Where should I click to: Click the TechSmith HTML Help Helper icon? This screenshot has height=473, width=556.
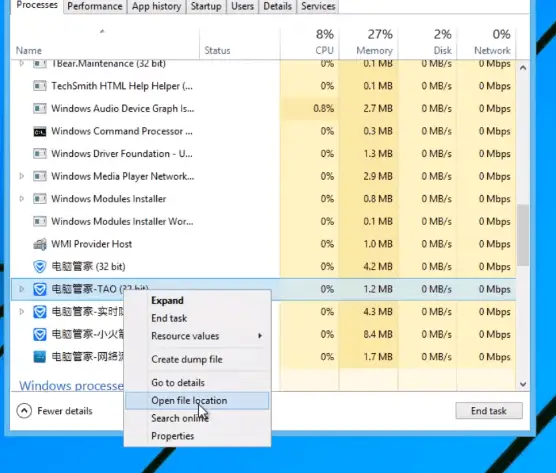(x=40, y=86)
